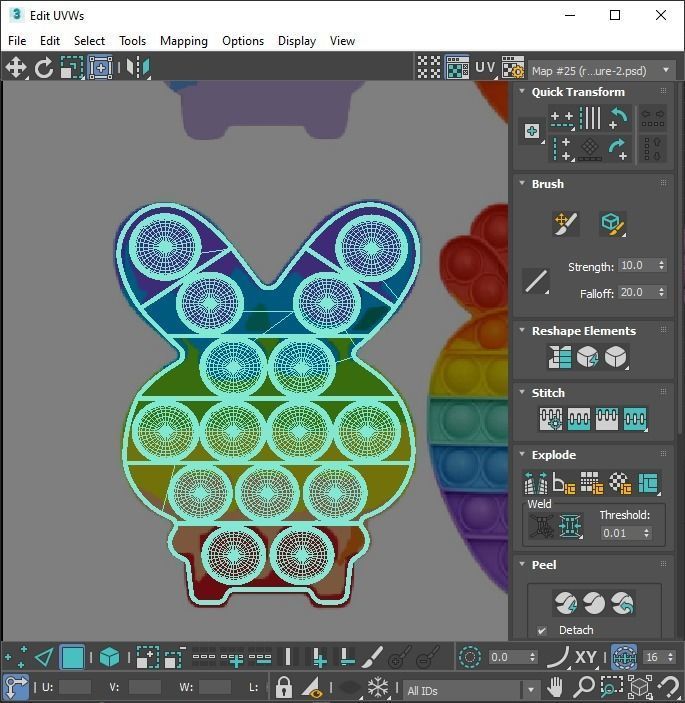Activate Freeform Mode tool
The width and height of the screenshot is (685, 703).
click(x=100, y=68)
